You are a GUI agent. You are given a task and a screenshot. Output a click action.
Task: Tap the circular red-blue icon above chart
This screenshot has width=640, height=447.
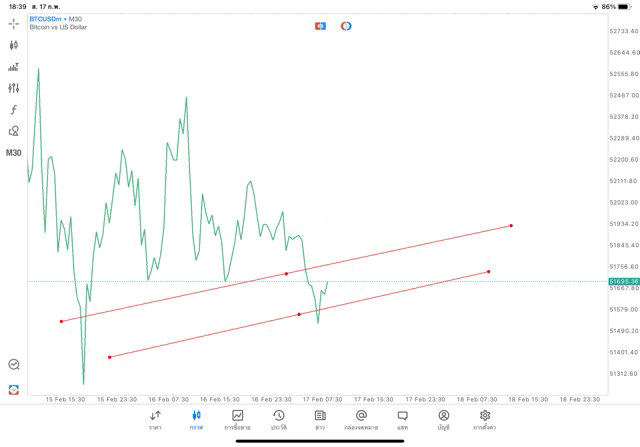click(x=346, y=26)
